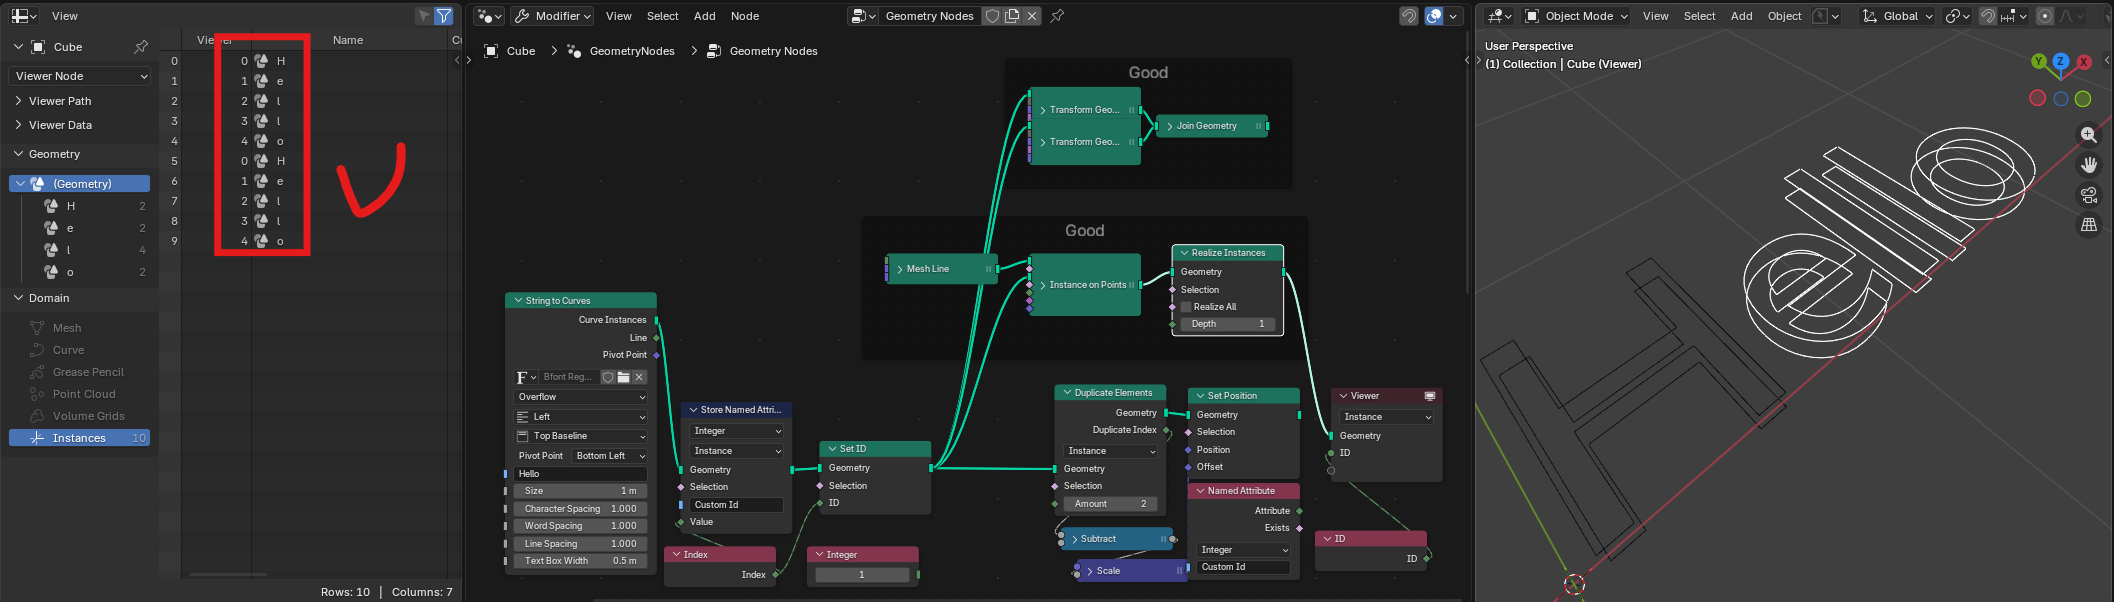Toggle proportional editing in 3D viewport header
2114x602 pixels.
click(x=2045, y=16)
